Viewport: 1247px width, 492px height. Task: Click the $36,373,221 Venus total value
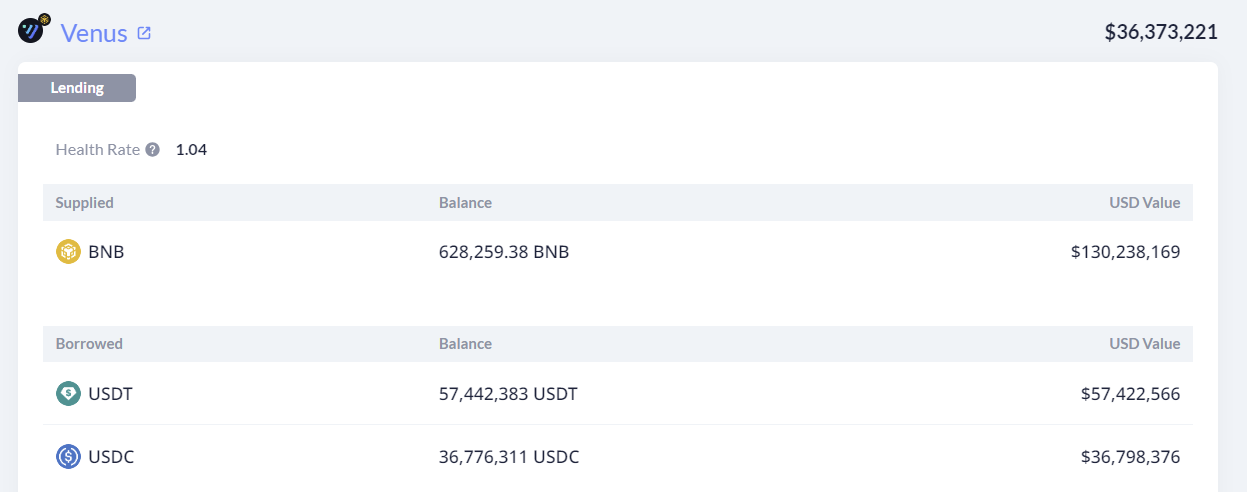tap(1160, 32)
